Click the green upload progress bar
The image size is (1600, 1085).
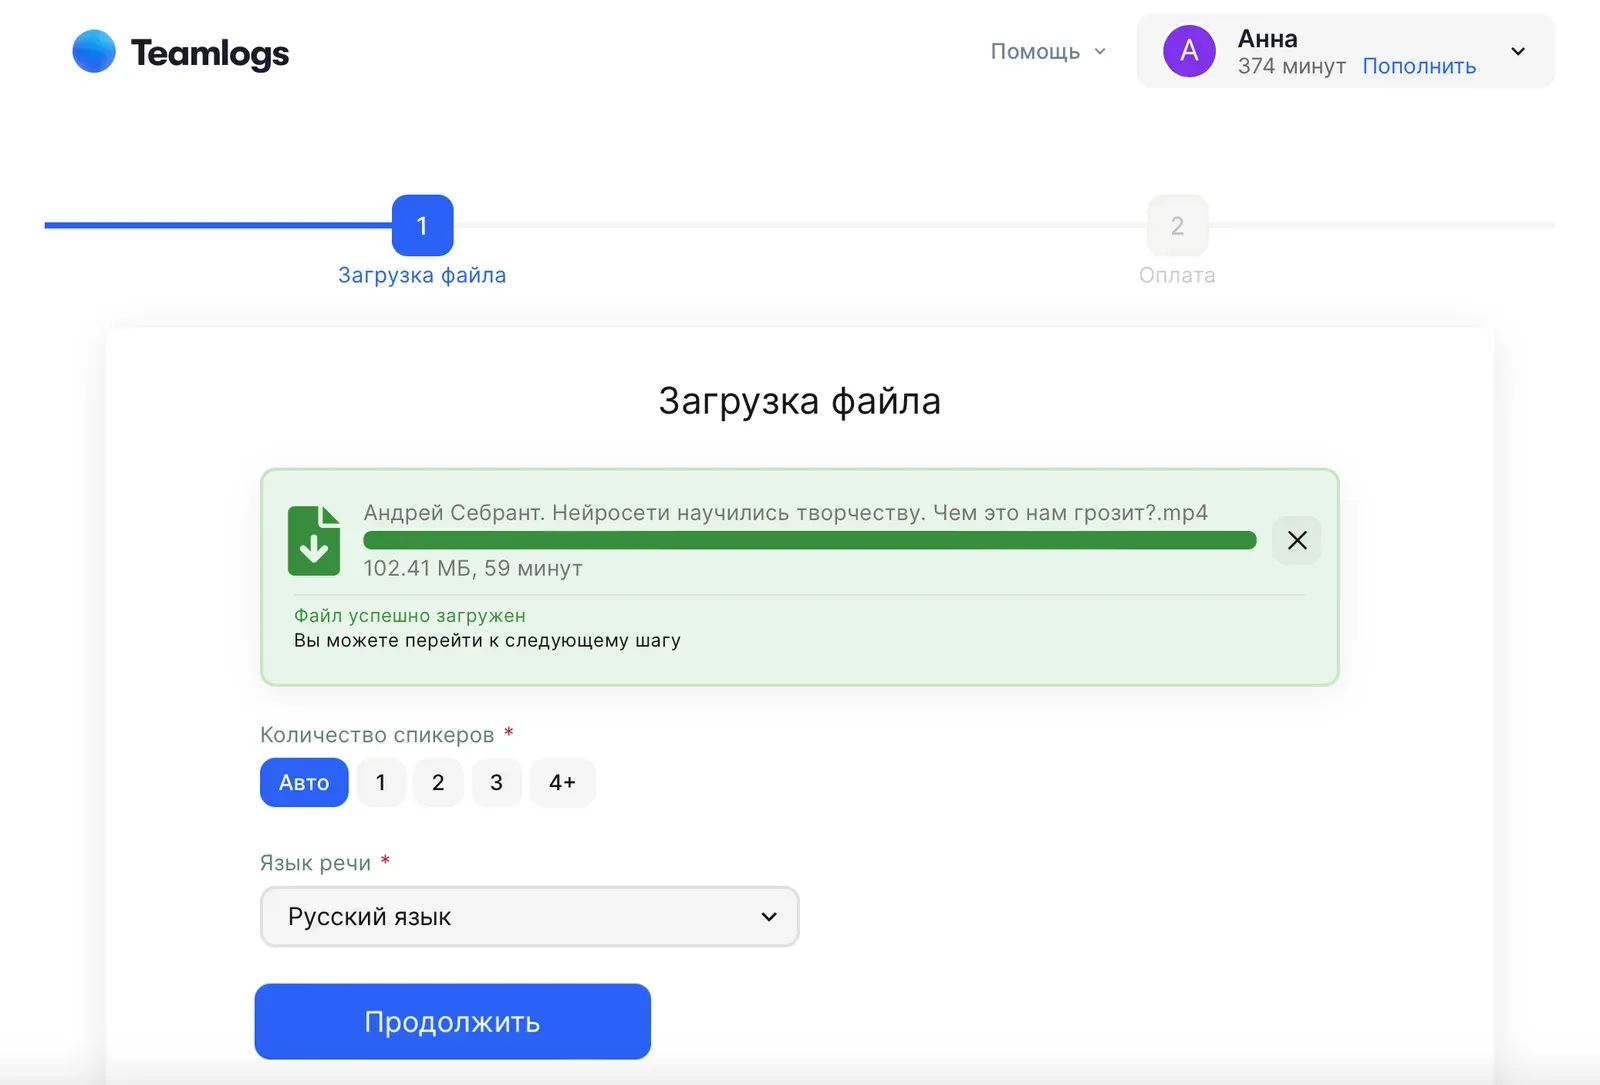click(810, 540)
